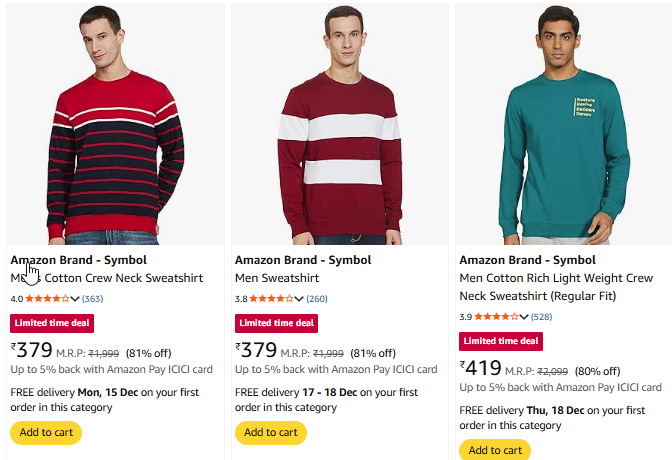The width and height of the screenshot is (672, 460).
Task: Open 'Men Cotton Rich Light Weight' title link
Action: pos(555,278)
